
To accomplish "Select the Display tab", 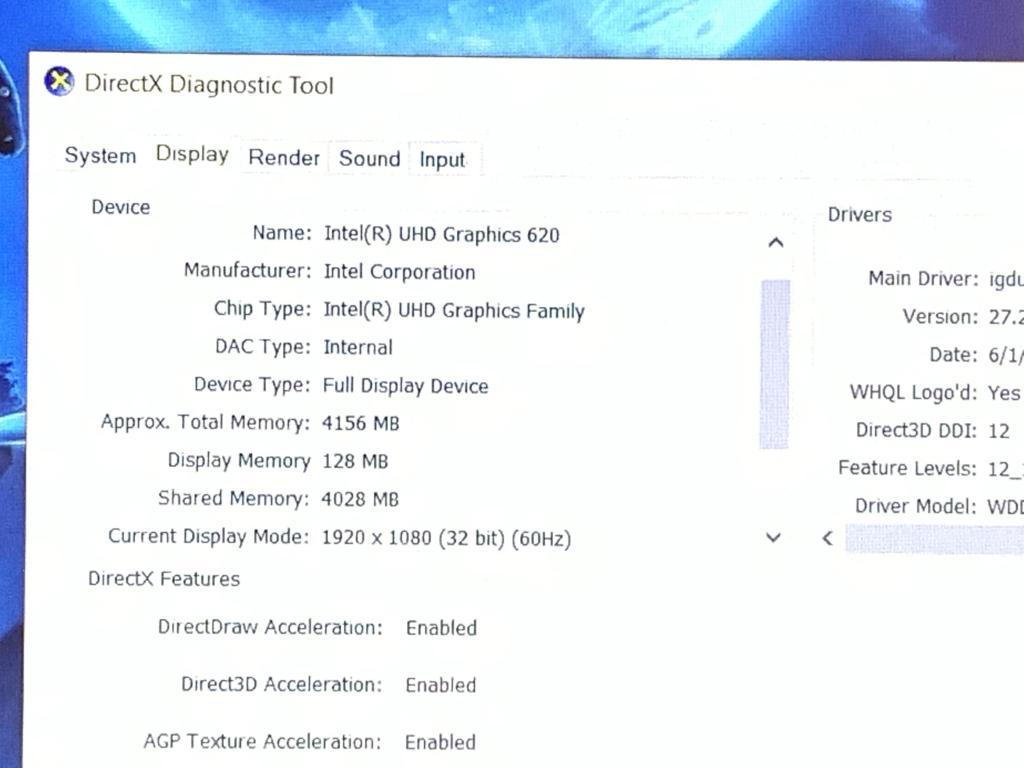I will pos(192,154).
